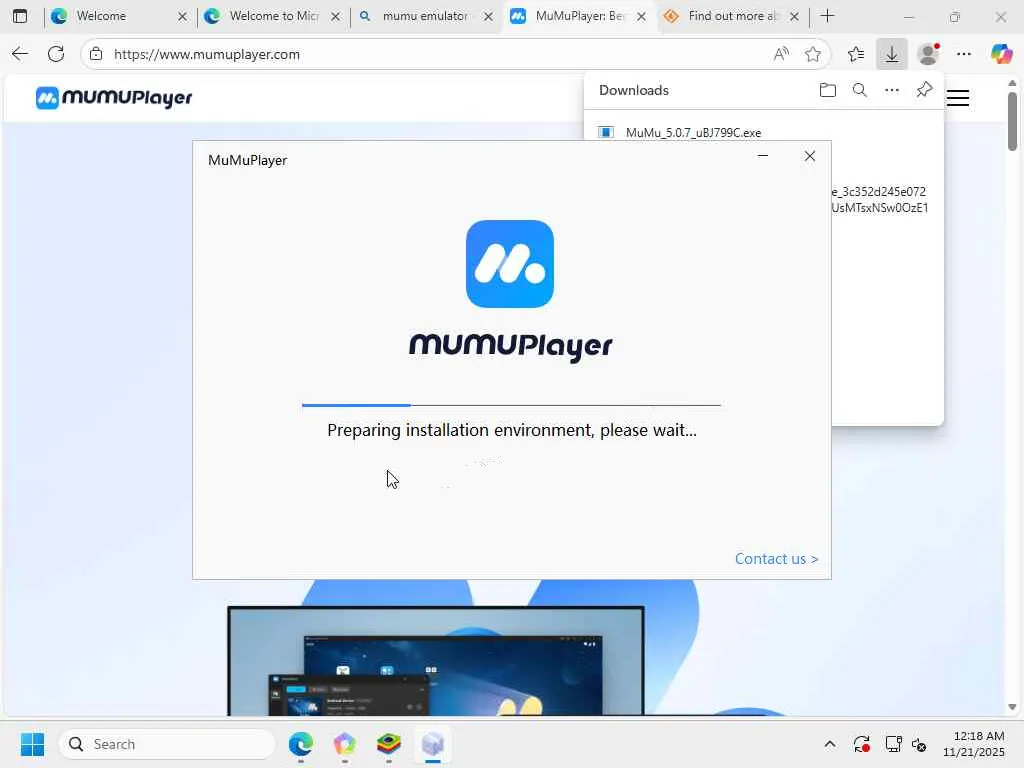The height and width of the screenshot is (768, 1024).
Task: Select the MuMuPlayer browser tab
Action: 579,16
